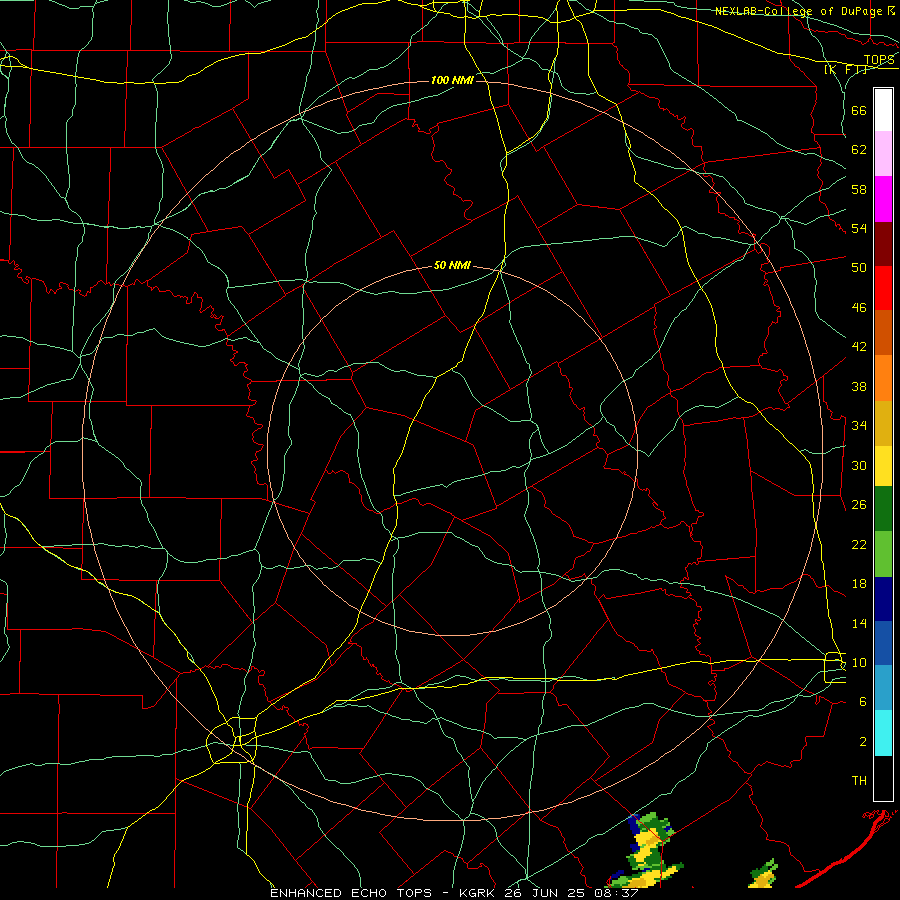Click the yellow 30 kft legend swatch
The width and height of the screenshot is (900, 900).
point(883,466)
